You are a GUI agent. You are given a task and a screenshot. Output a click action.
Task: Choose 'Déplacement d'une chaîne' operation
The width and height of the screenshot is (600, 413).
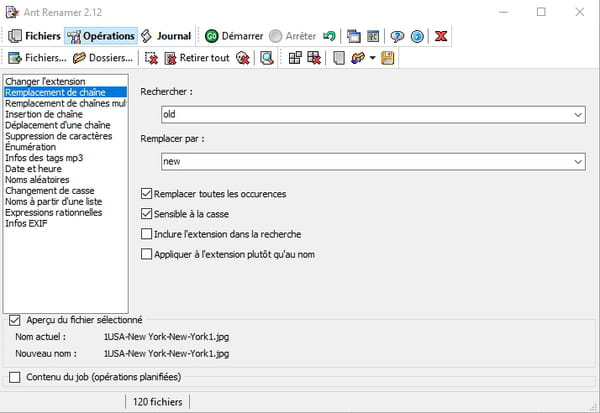pyautogui.click(x=65, y=125)
